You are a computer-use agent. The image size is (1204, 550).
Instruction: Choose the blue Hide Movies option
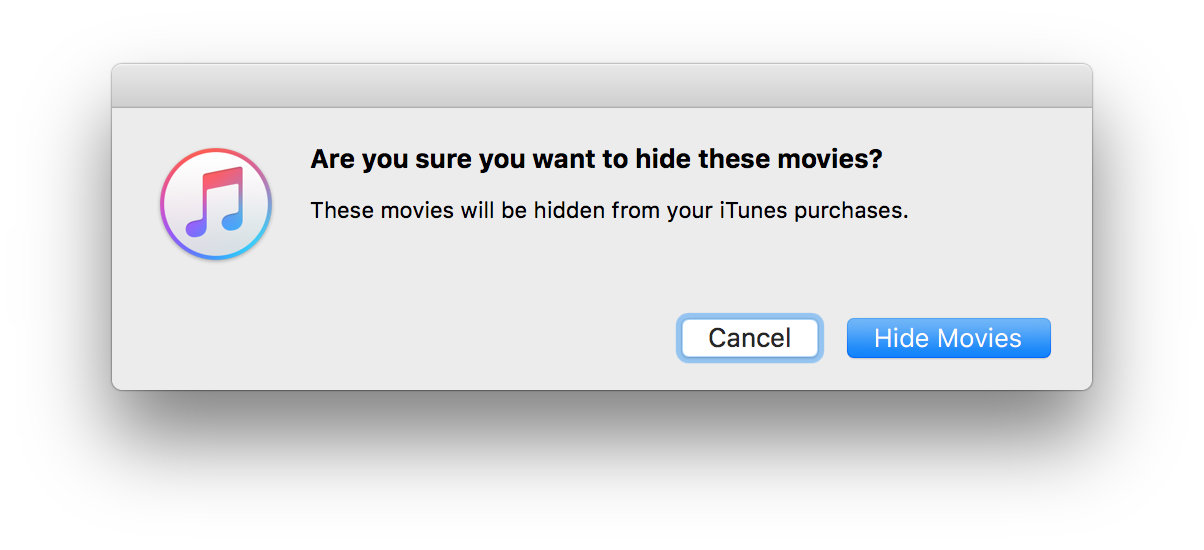point(948,338)
